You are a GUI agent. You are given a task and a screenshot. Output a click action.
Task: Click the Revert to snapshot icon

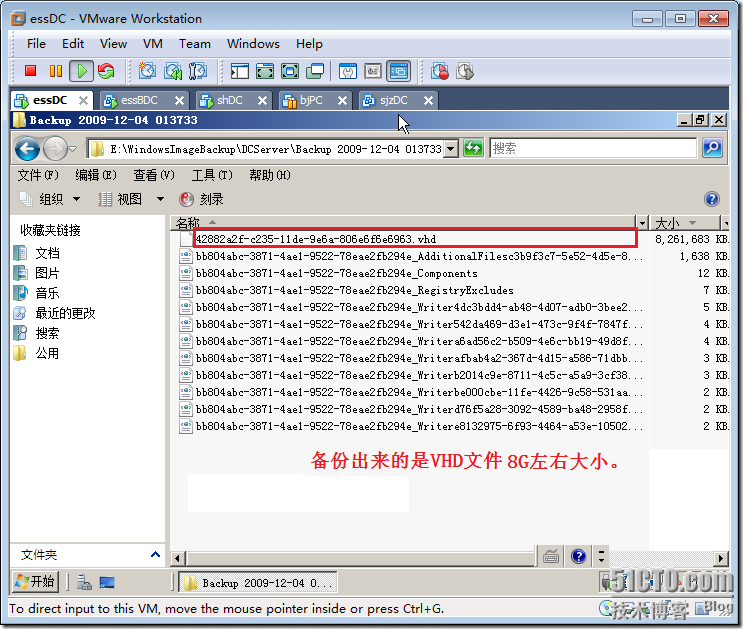coord(172,71)
